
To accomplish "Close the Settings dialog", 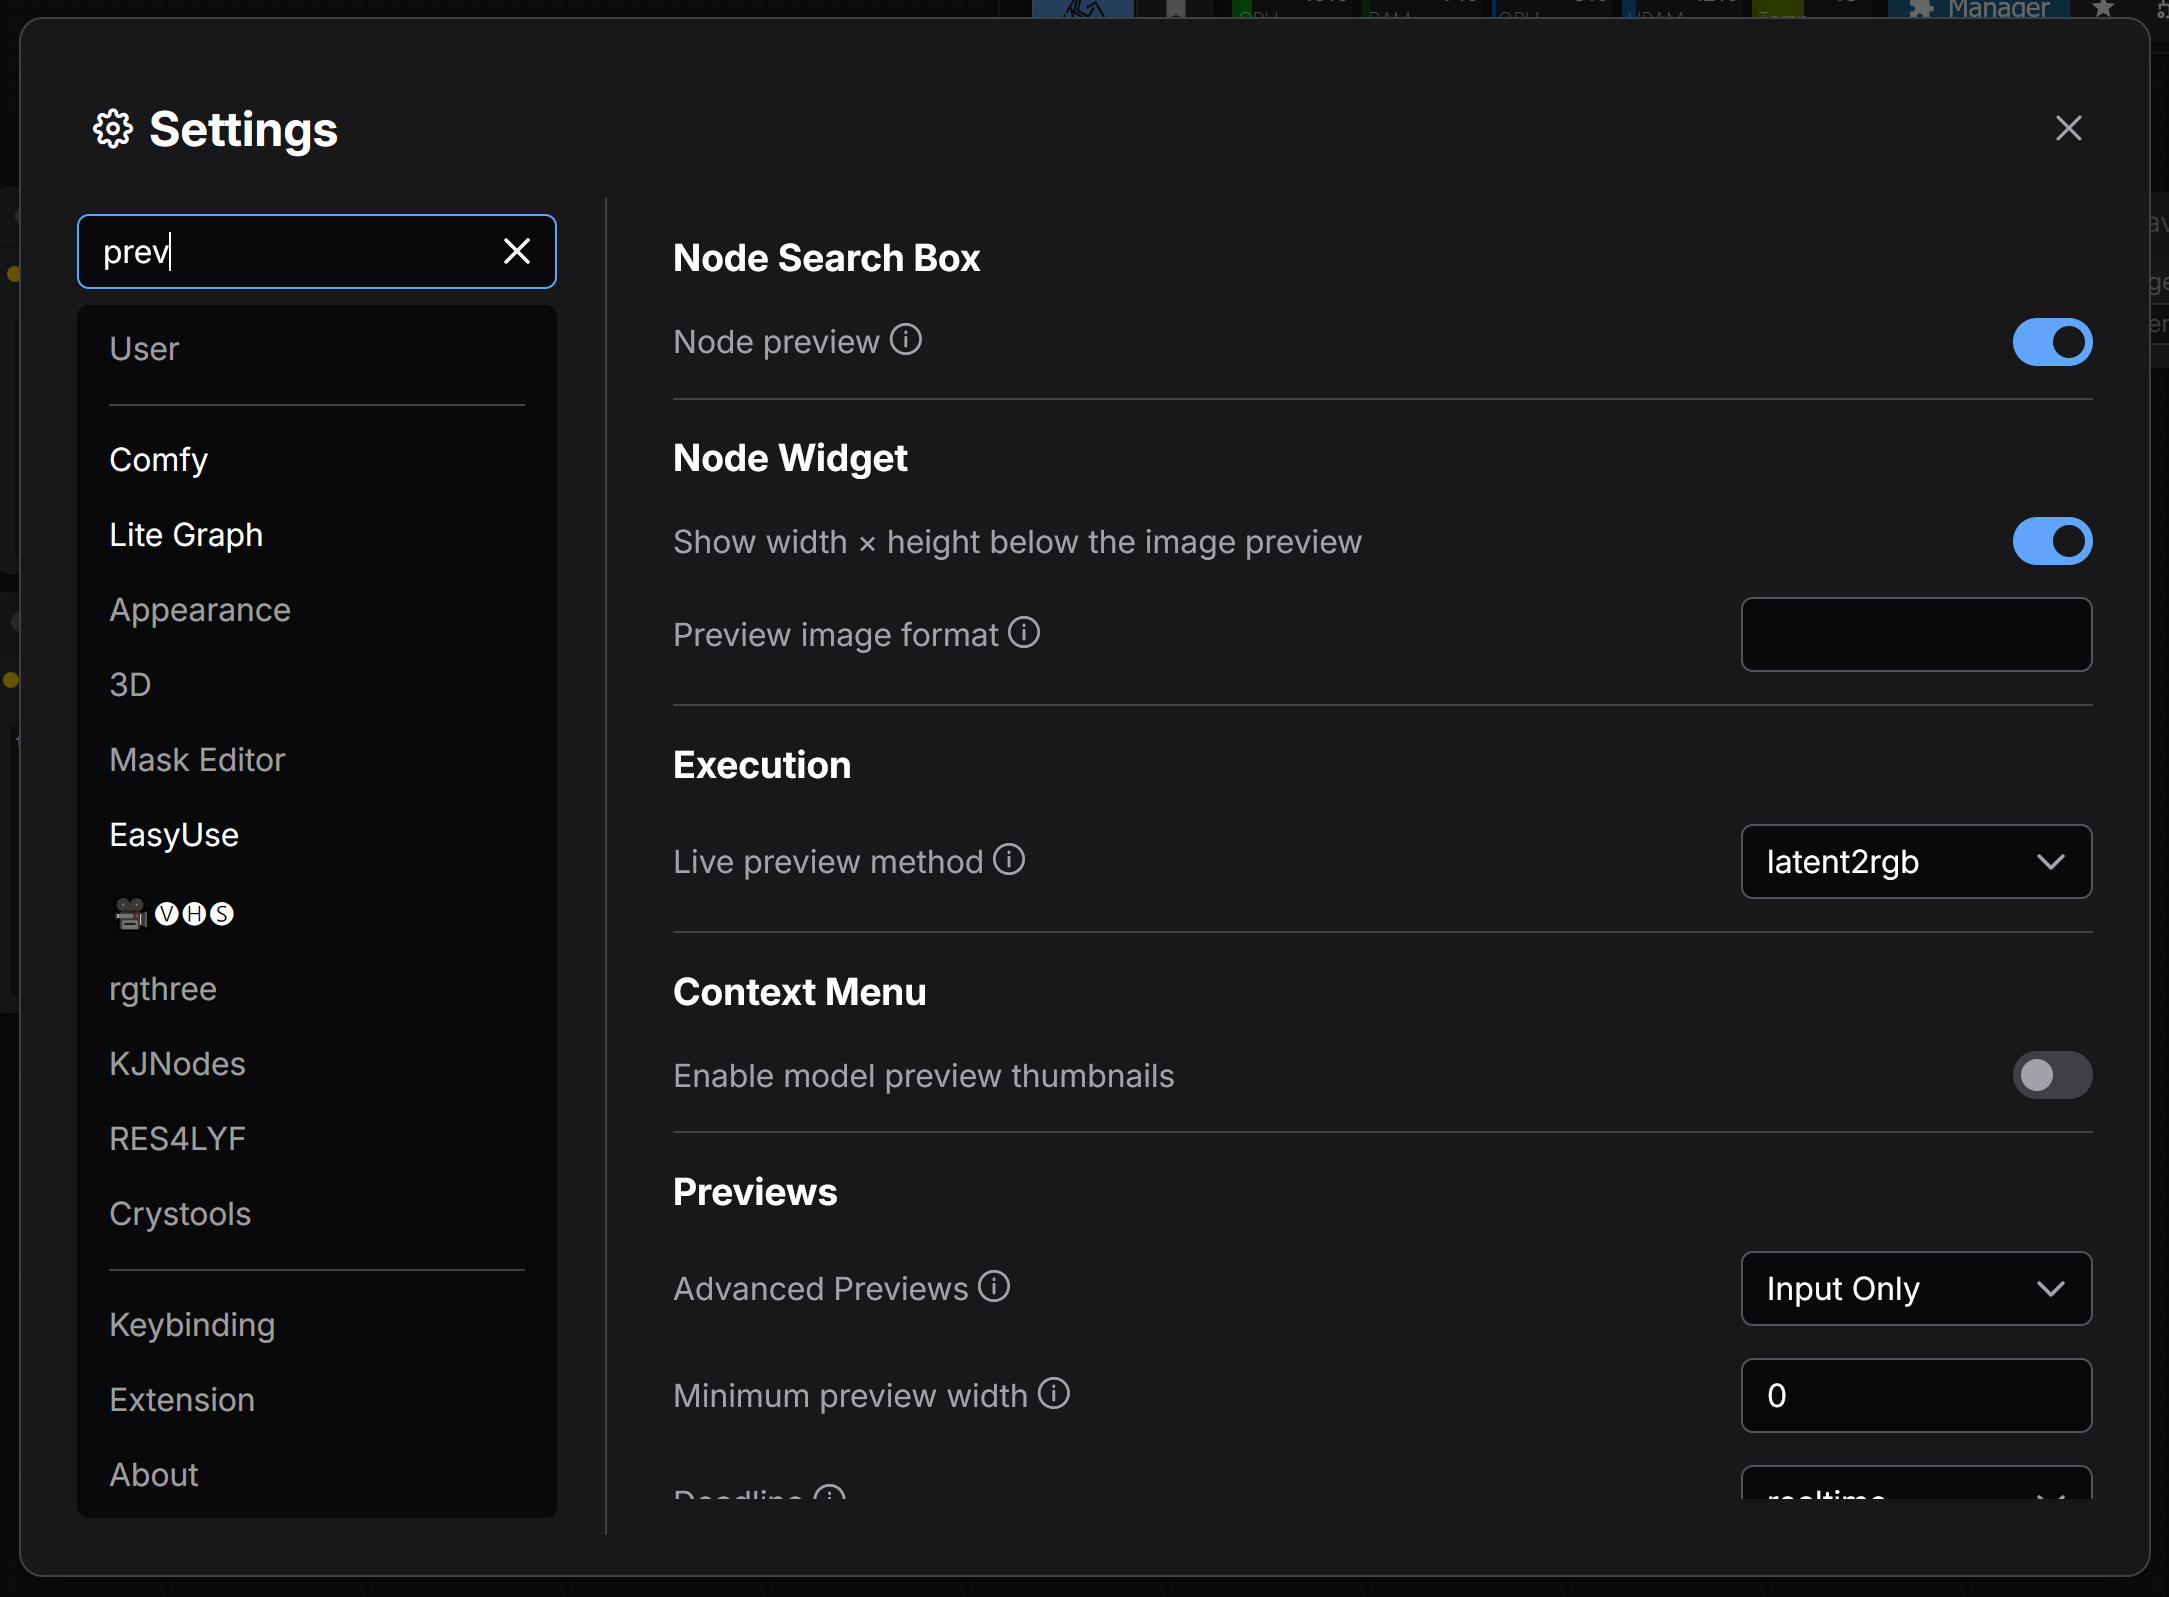I will tap(2067, 128).
